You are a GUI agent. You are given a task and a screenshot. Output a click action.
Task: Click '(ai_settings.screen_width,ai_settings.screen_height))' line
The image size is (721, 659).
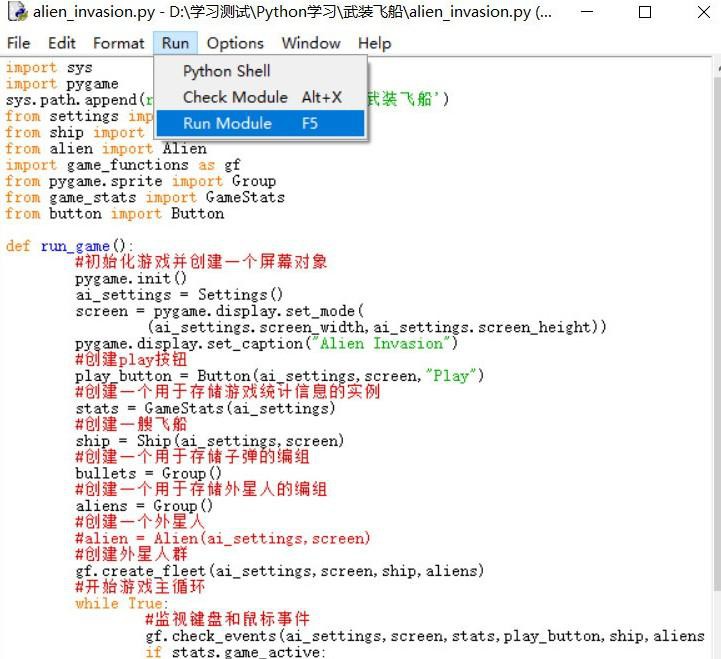[377, 327]
